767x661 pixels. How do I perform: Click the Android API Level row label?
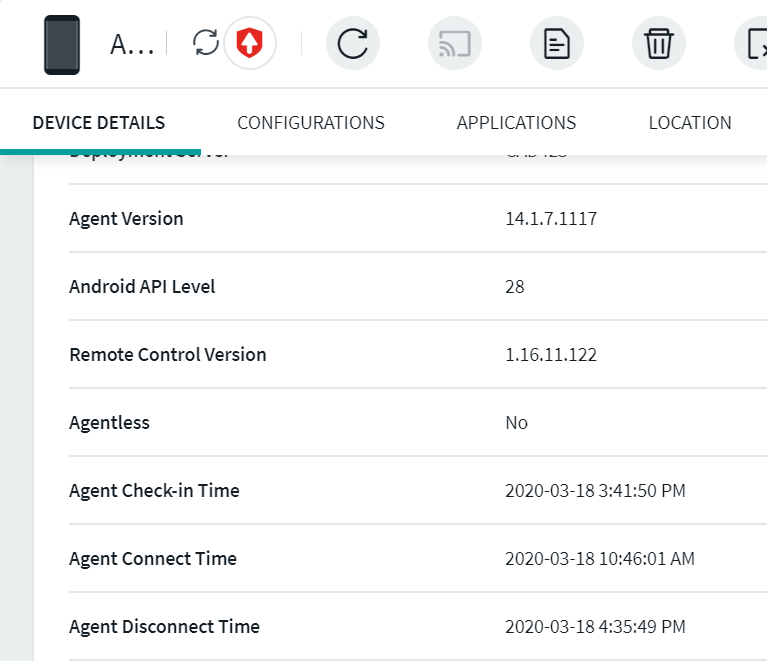point(142,287)
